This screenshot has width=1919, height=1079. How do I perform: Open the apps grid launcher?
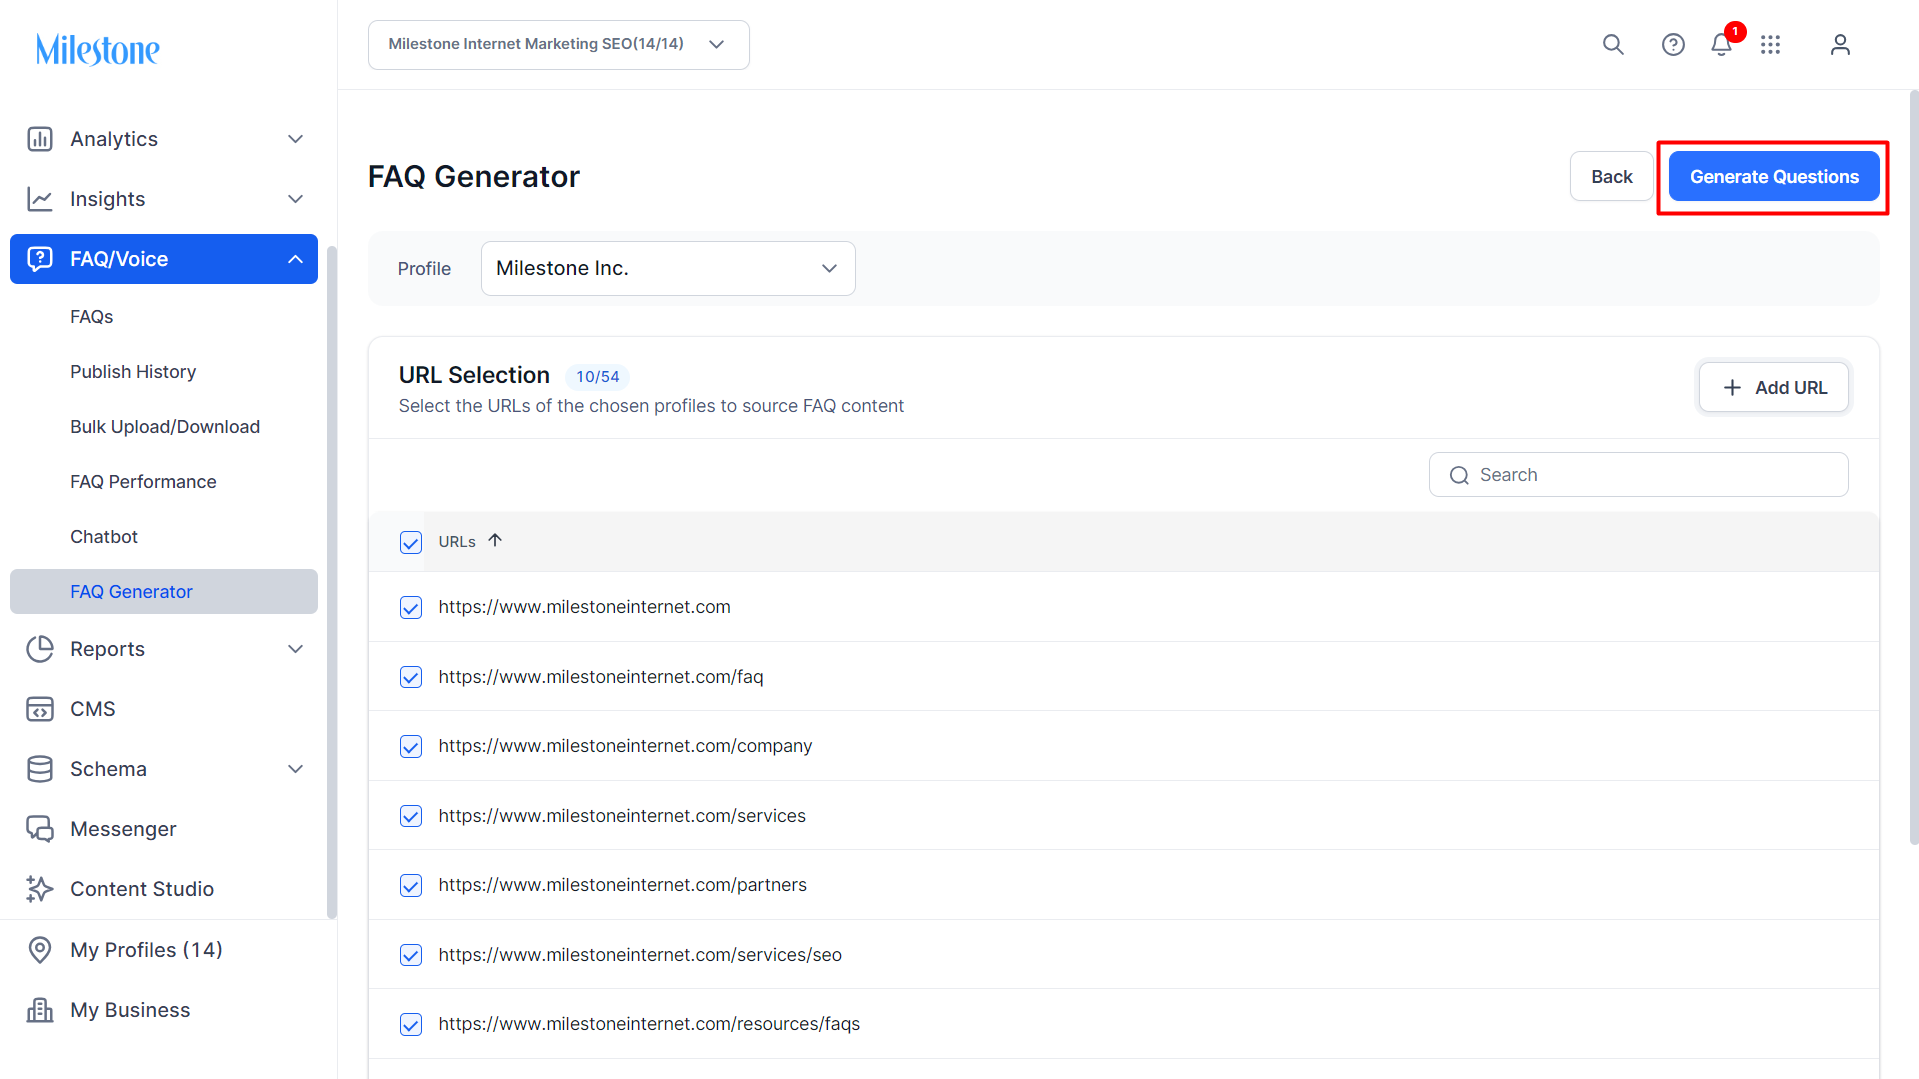[x=1771, y=44]
